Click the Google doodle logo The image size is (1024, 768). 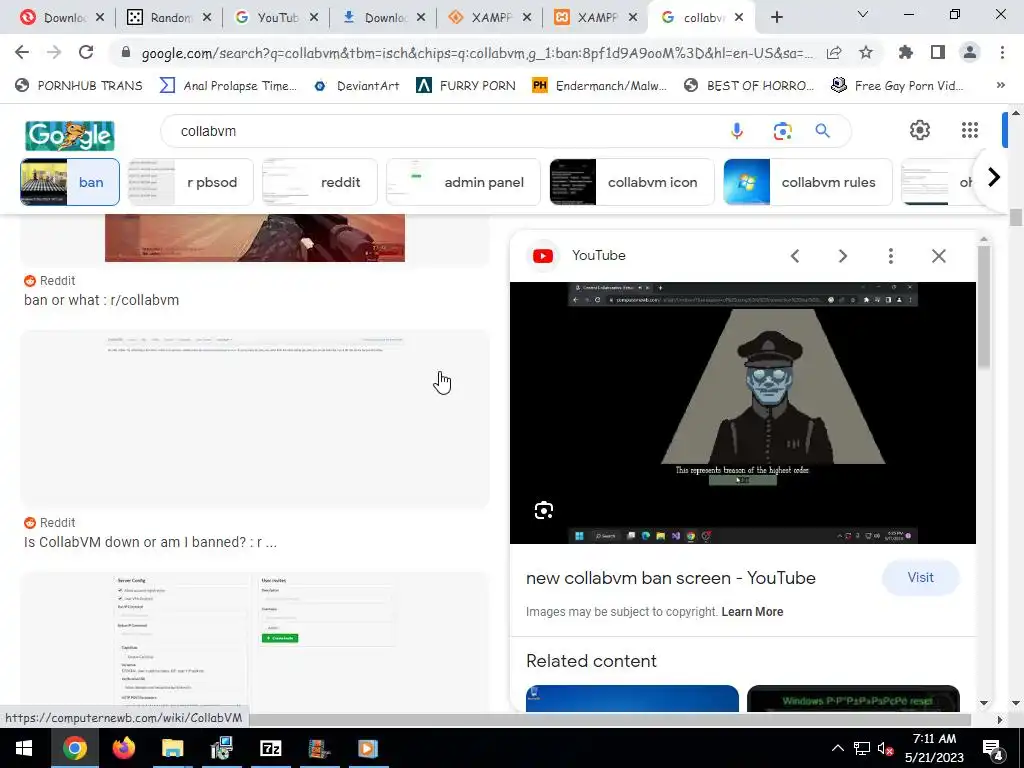70,136
